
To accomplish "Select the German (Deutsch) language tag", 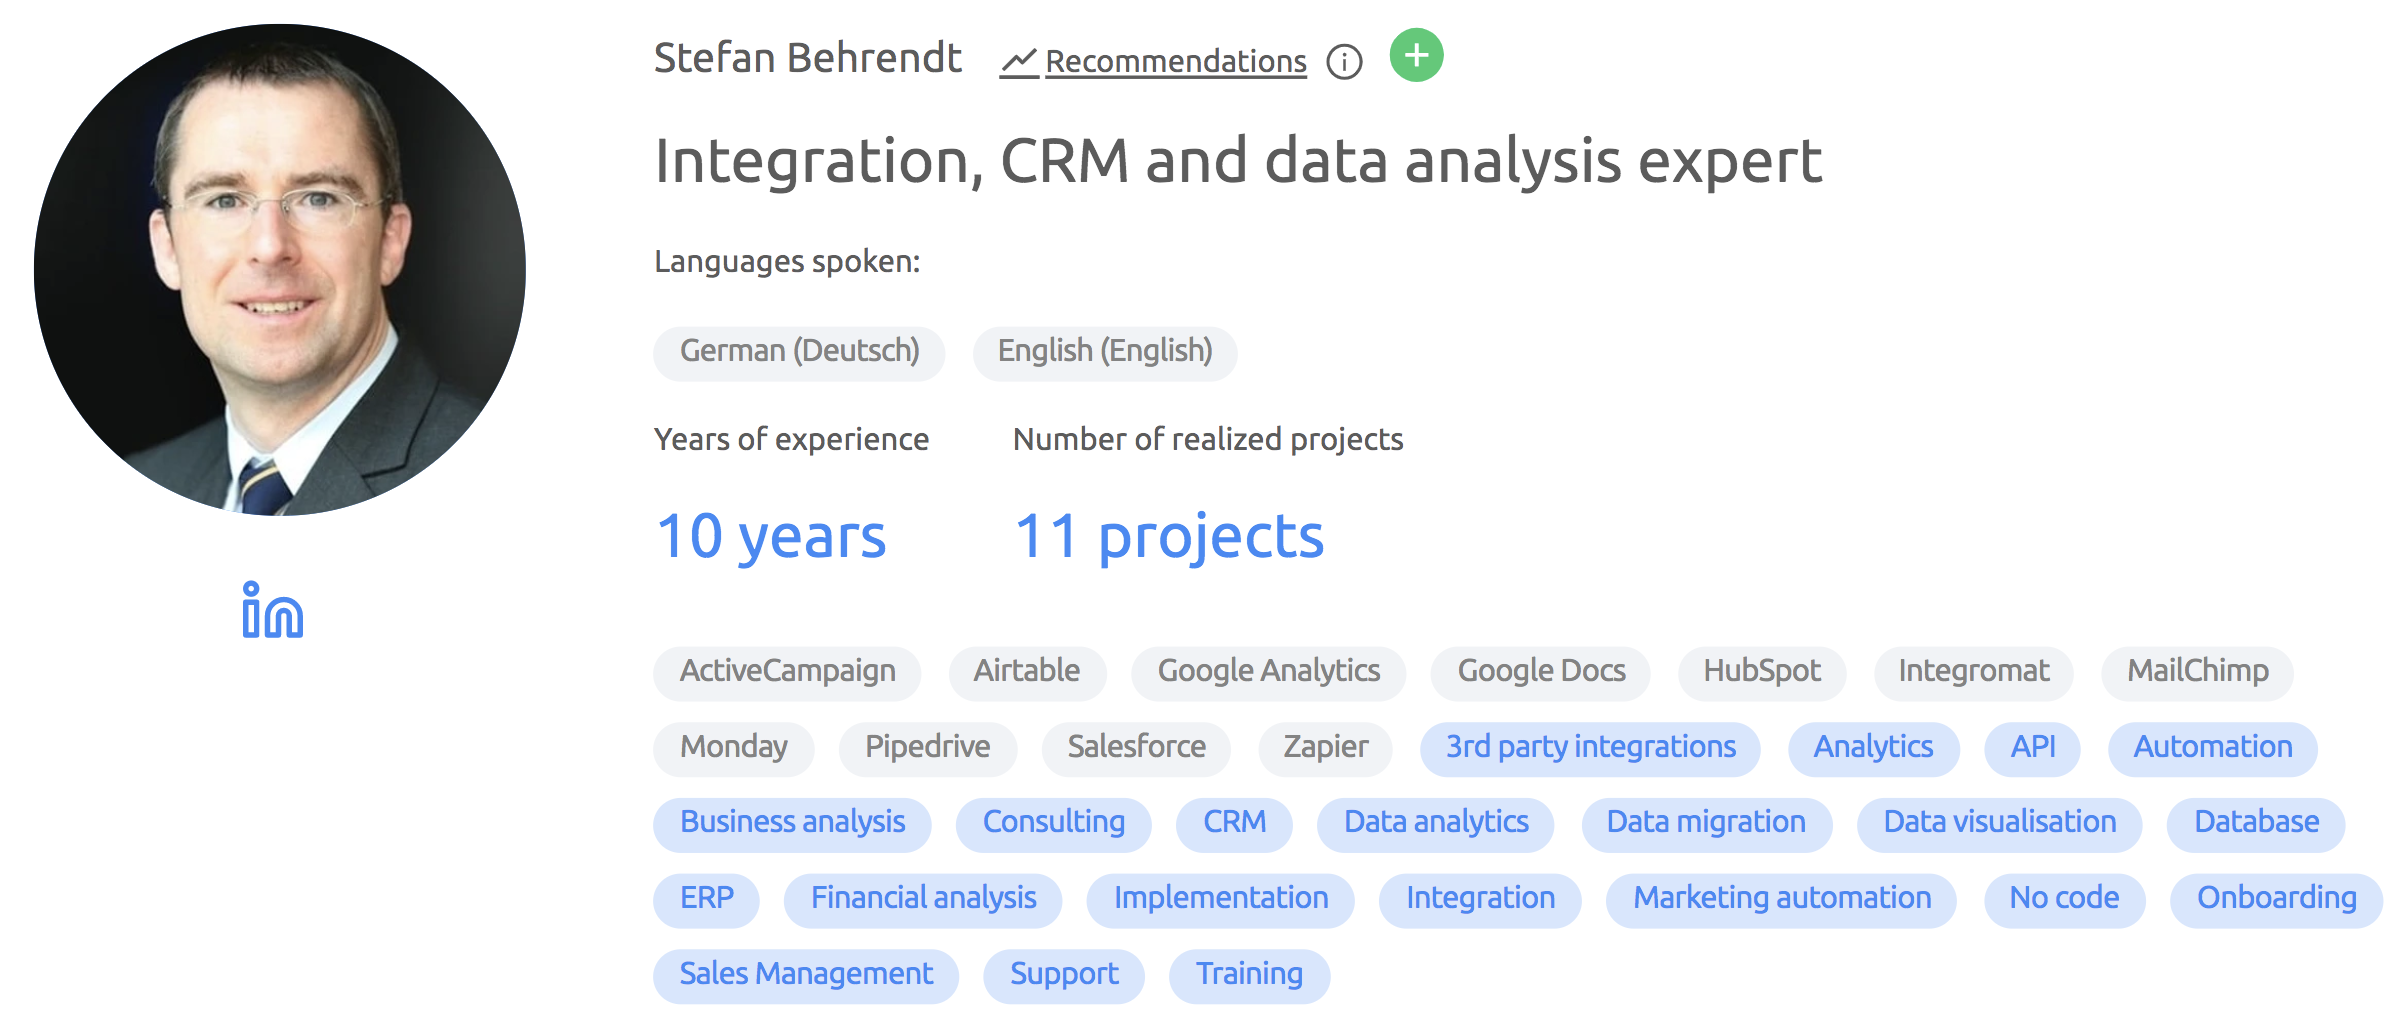I will coord(799,352).
